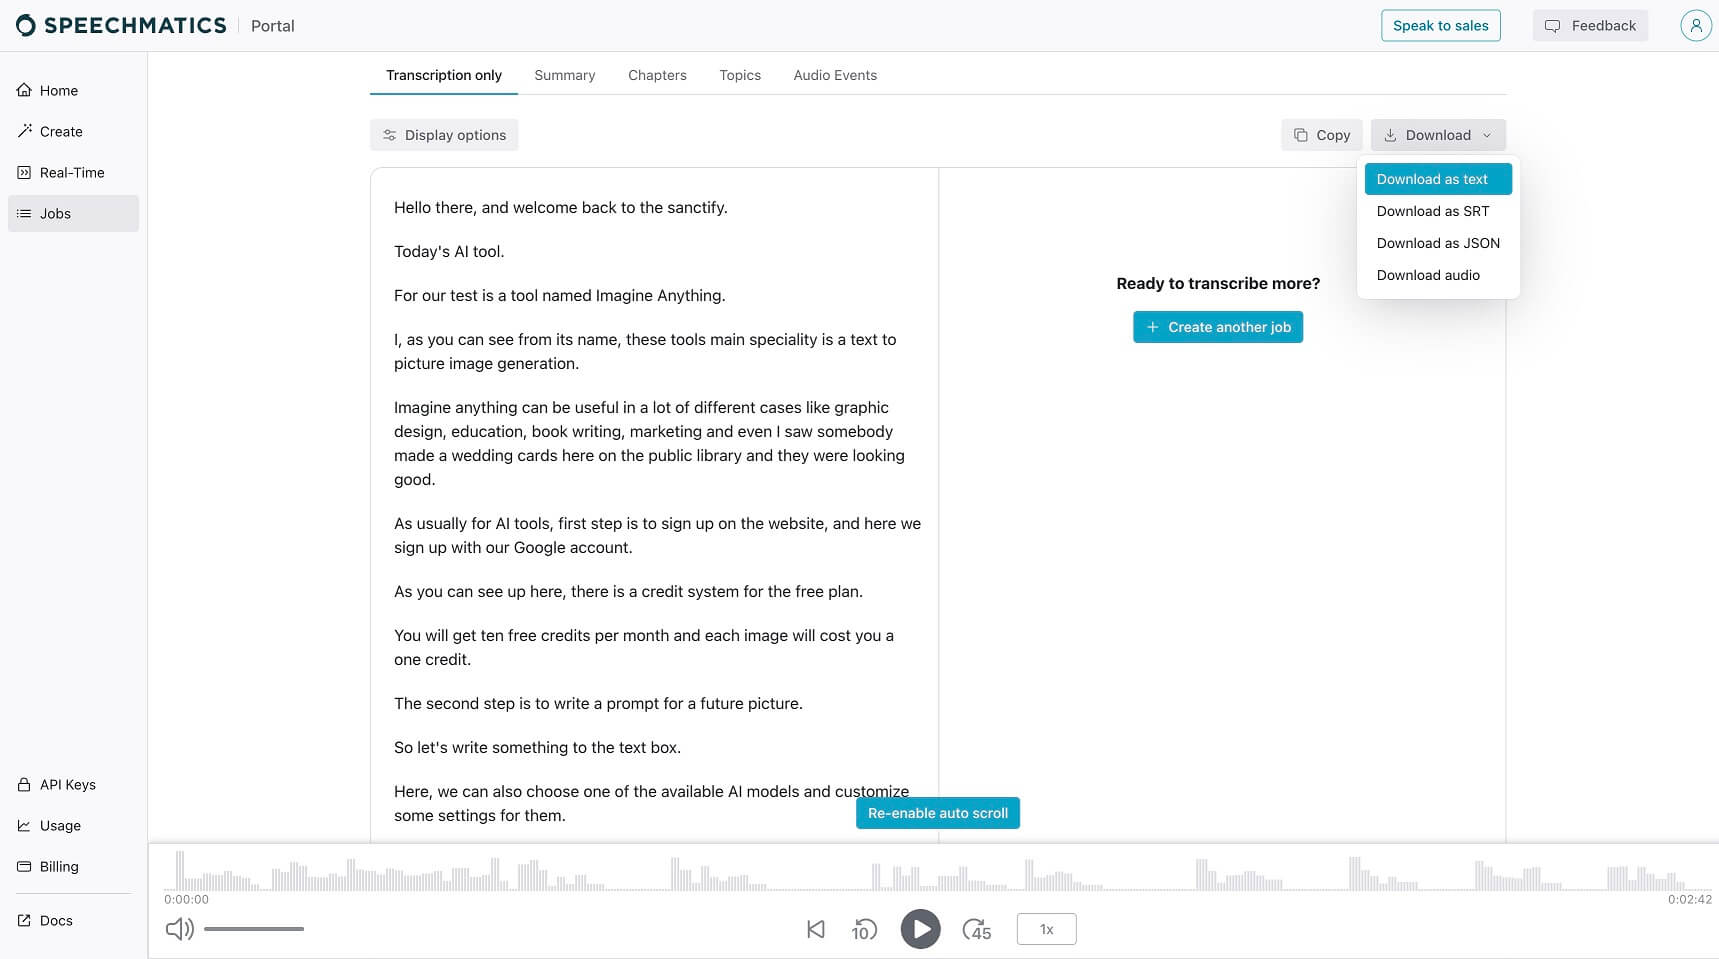Open the Billing section
This screenshot has width=1719, height=959.
point(57,866)
